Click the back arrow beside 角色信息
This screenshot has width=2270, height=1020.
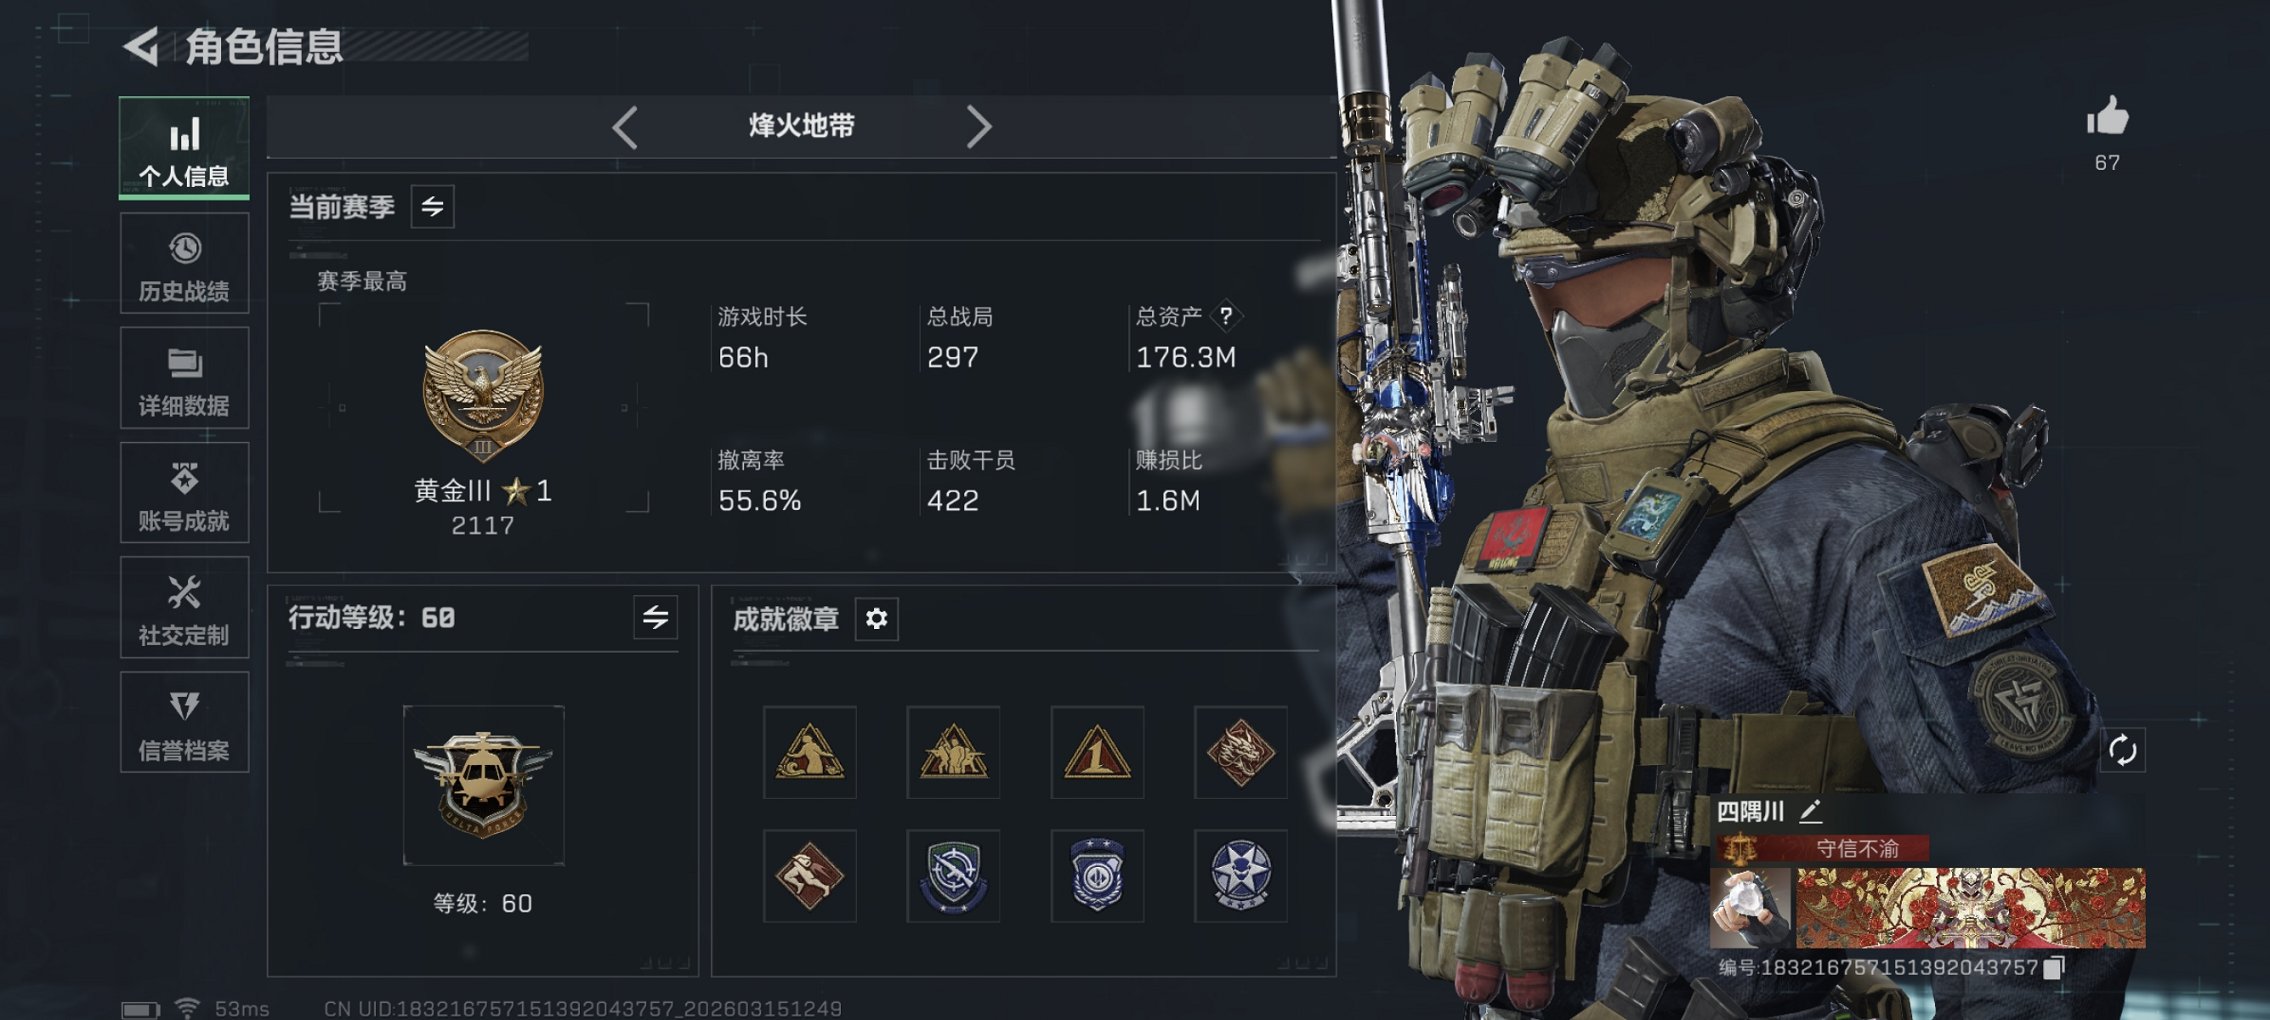click(141, 47)
